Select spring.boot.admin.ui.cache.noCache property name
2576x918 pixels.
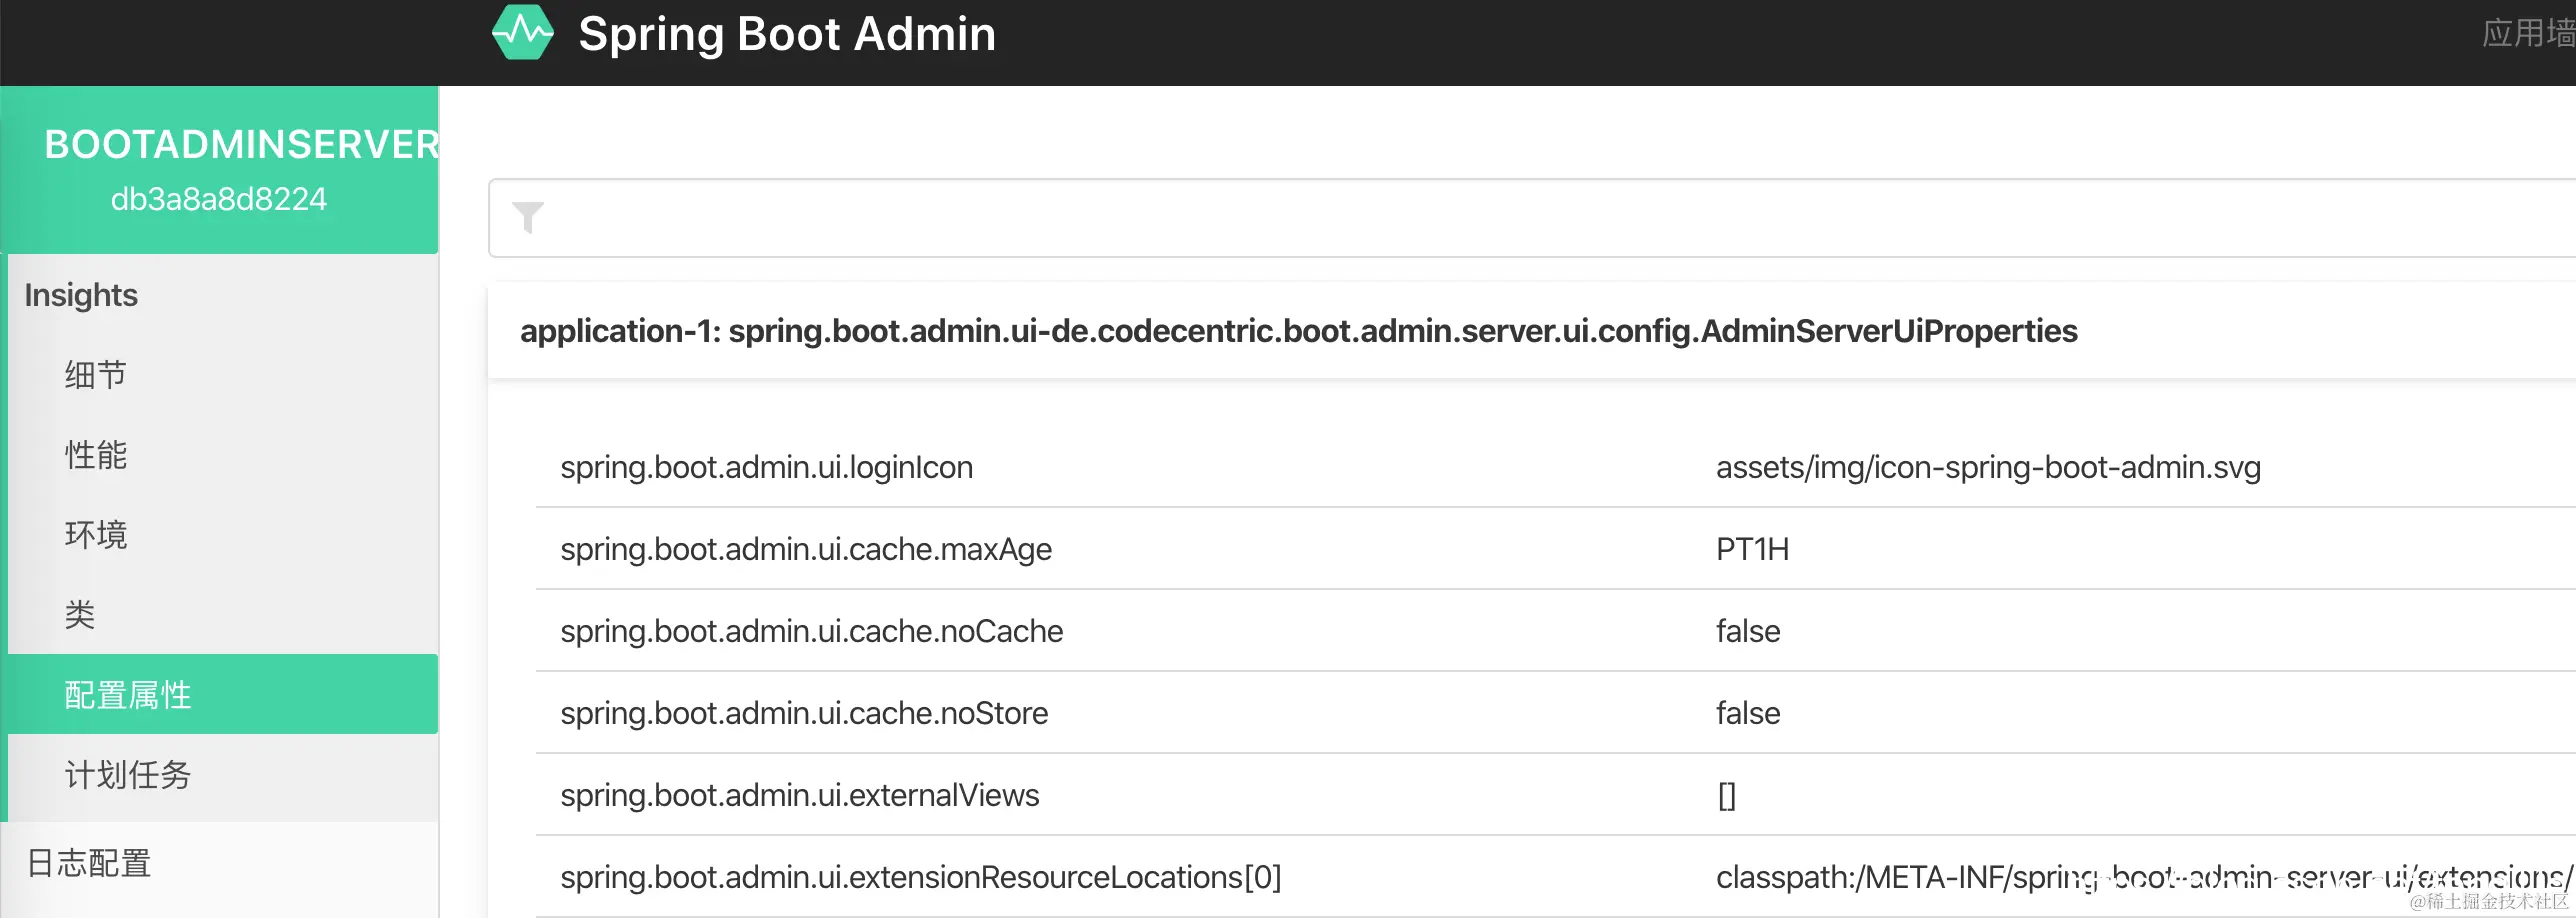coord(812,631)
